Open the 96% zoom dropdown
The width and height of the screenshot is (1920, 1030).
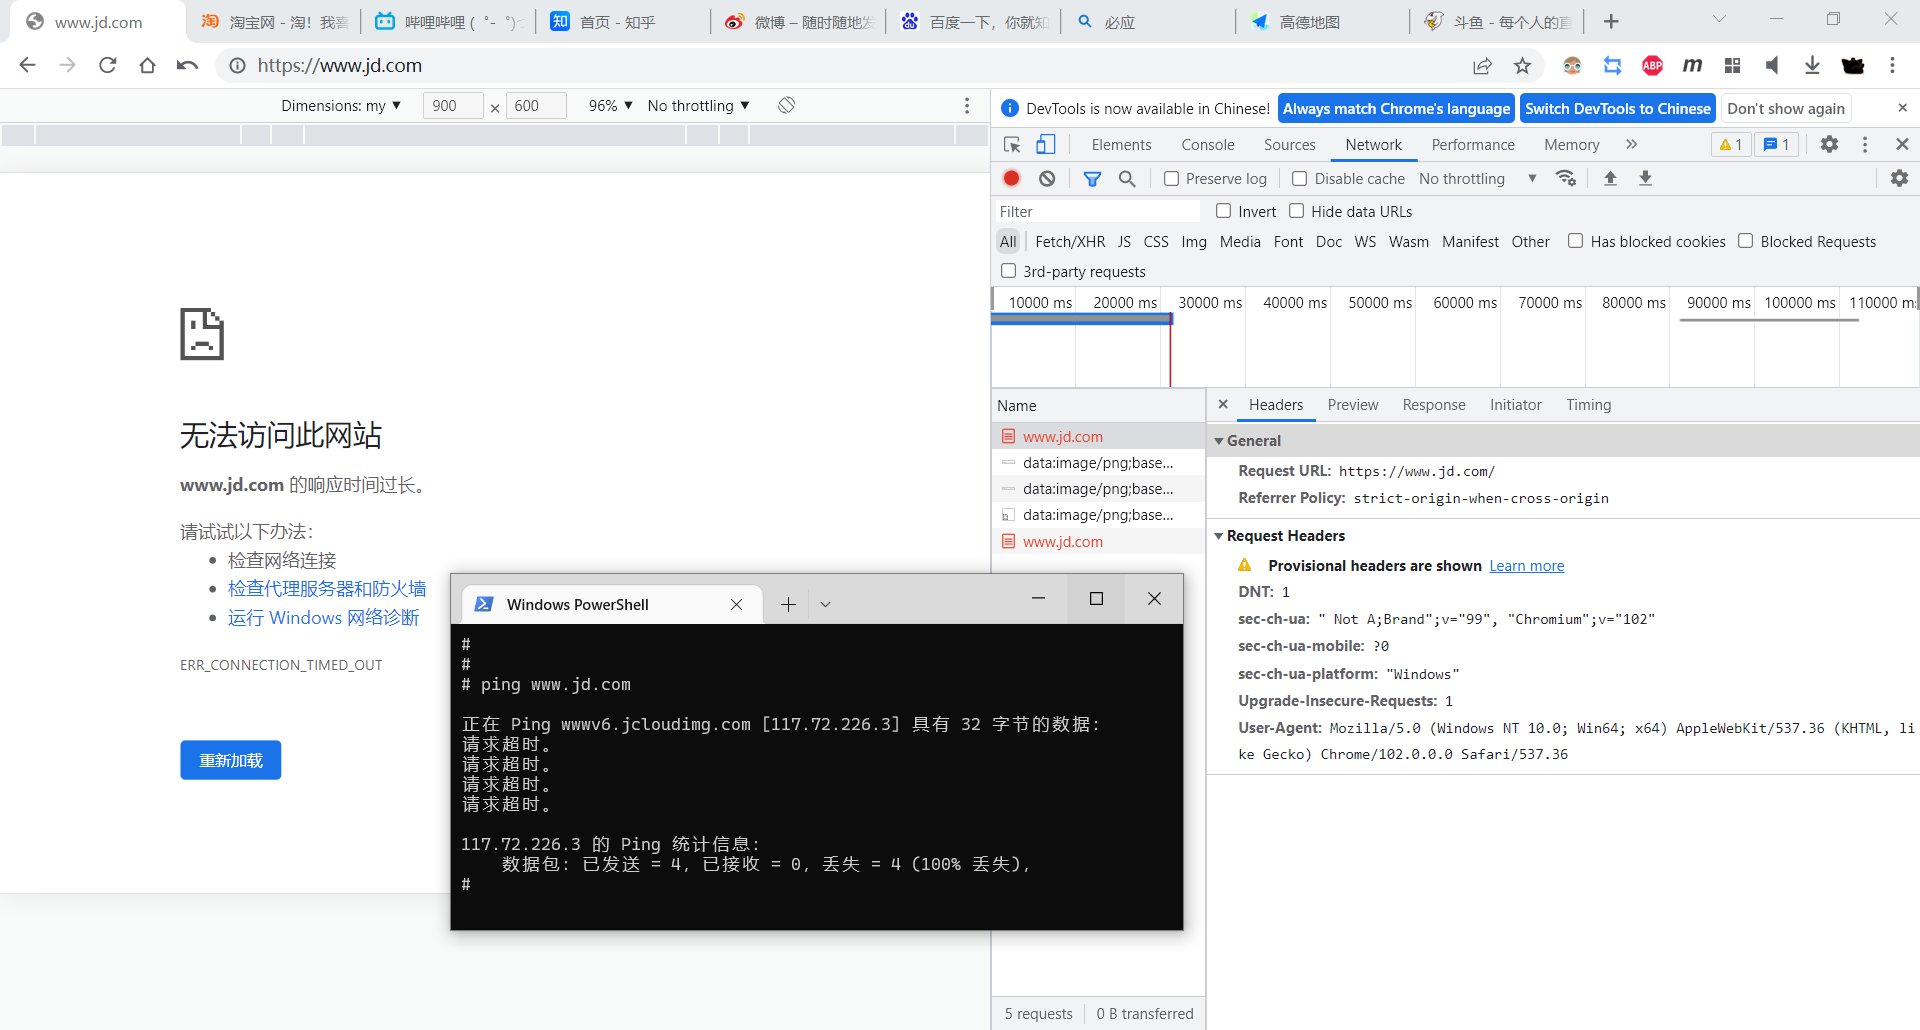610,105
